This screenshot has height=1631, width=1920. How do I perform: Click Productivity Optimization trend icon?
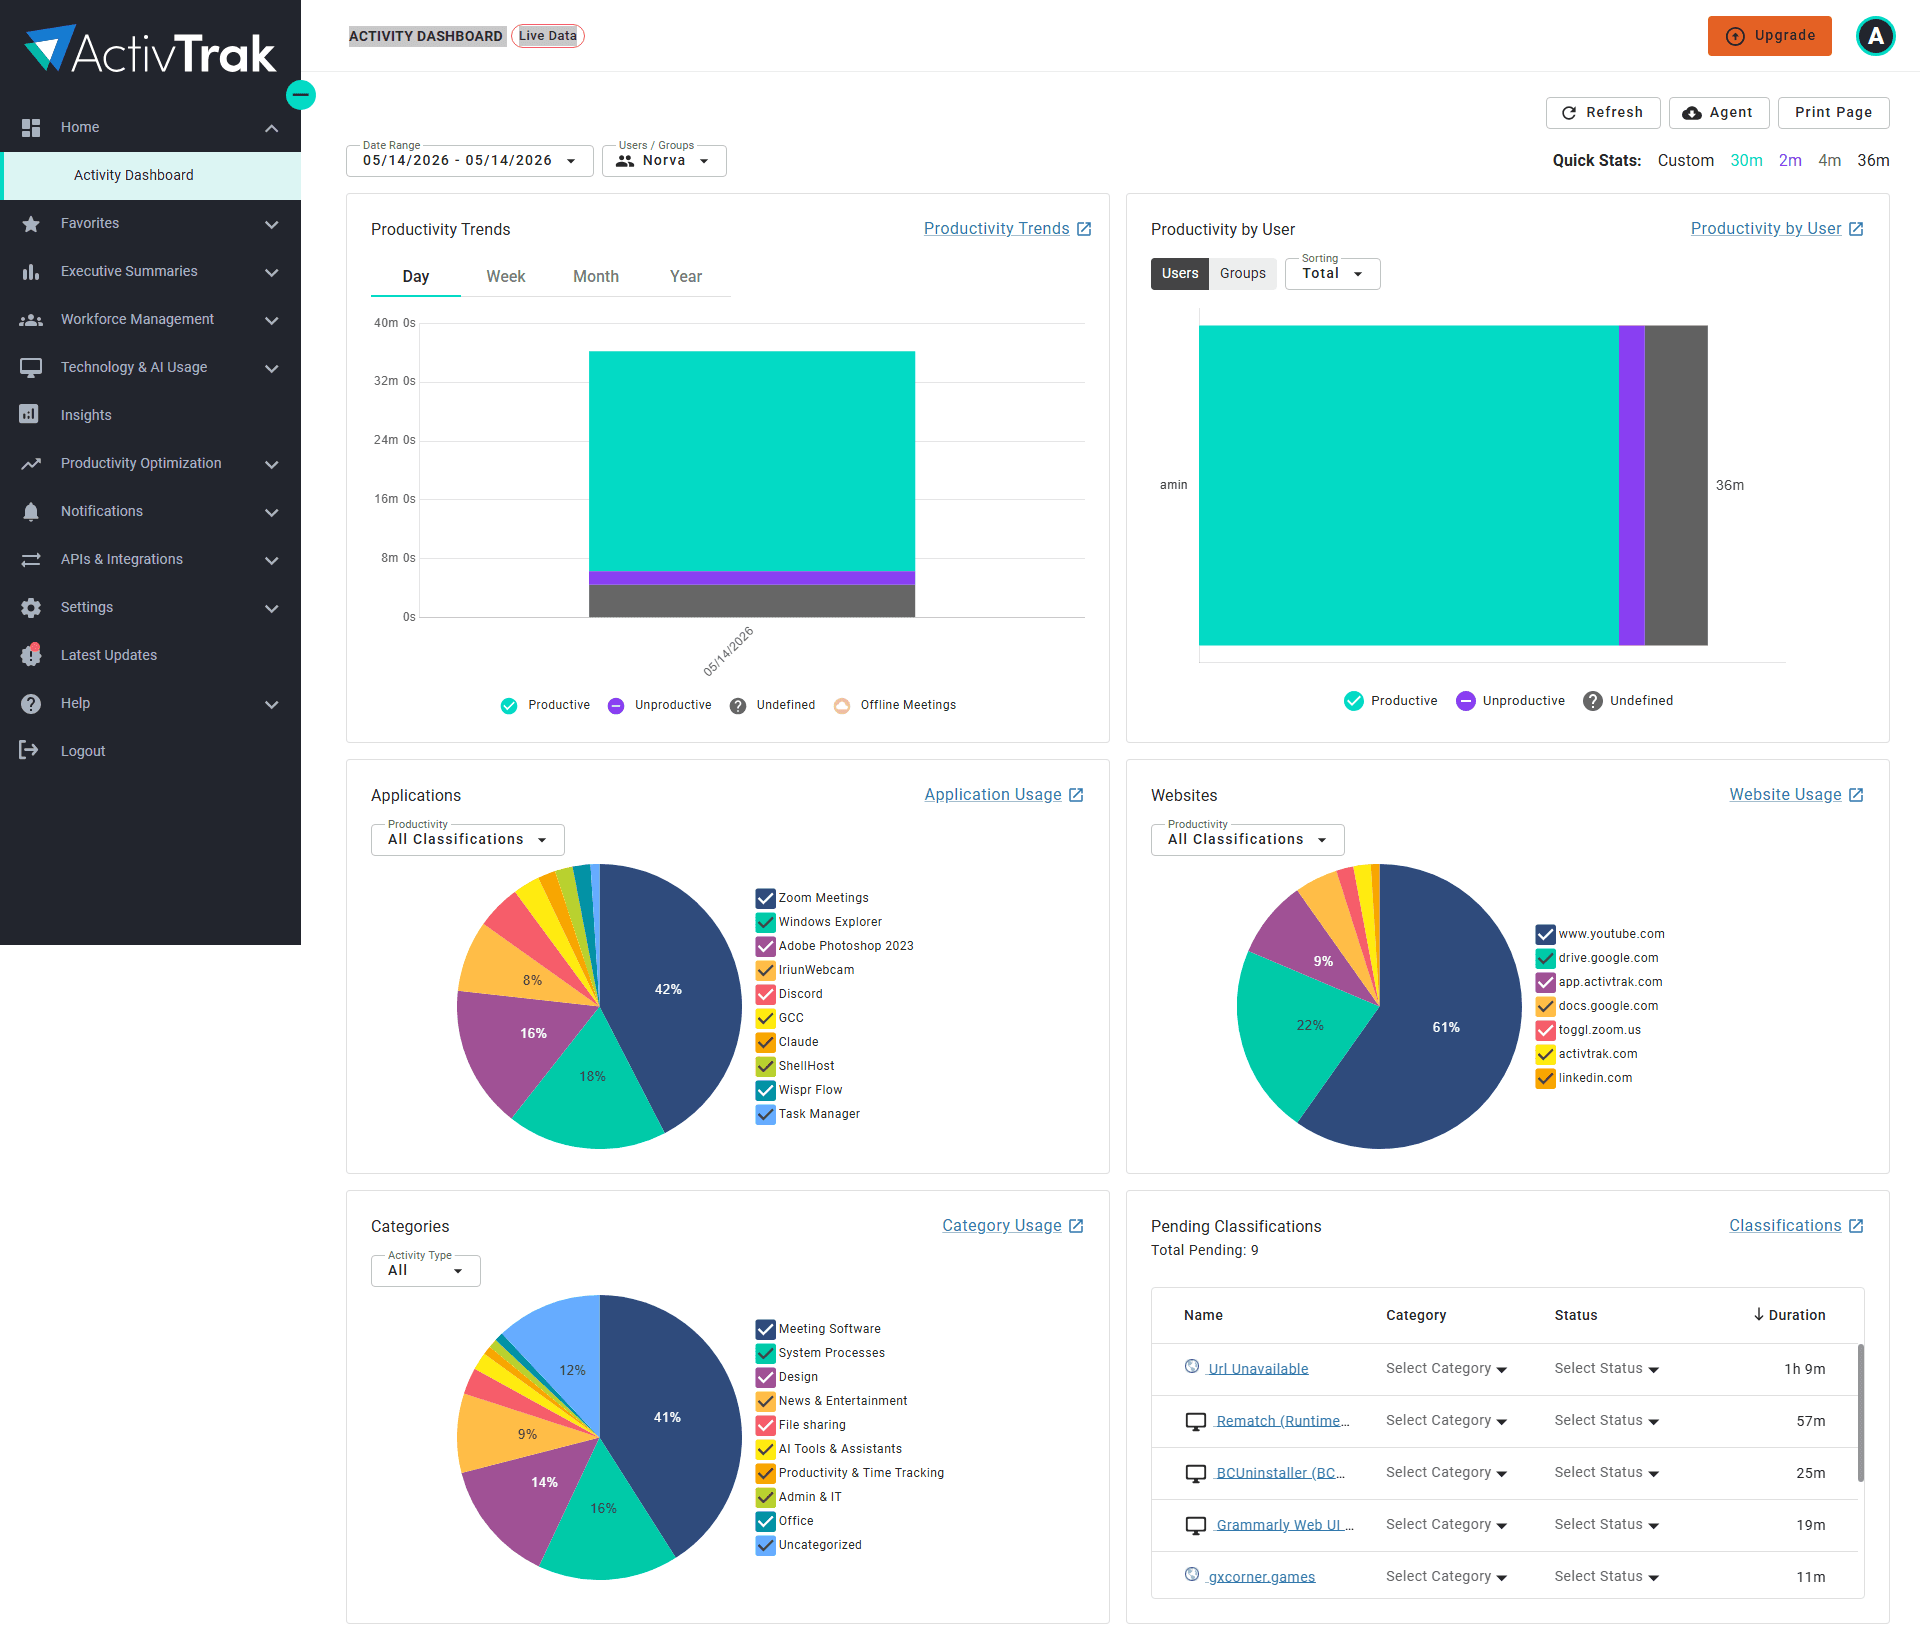[31, 463]
